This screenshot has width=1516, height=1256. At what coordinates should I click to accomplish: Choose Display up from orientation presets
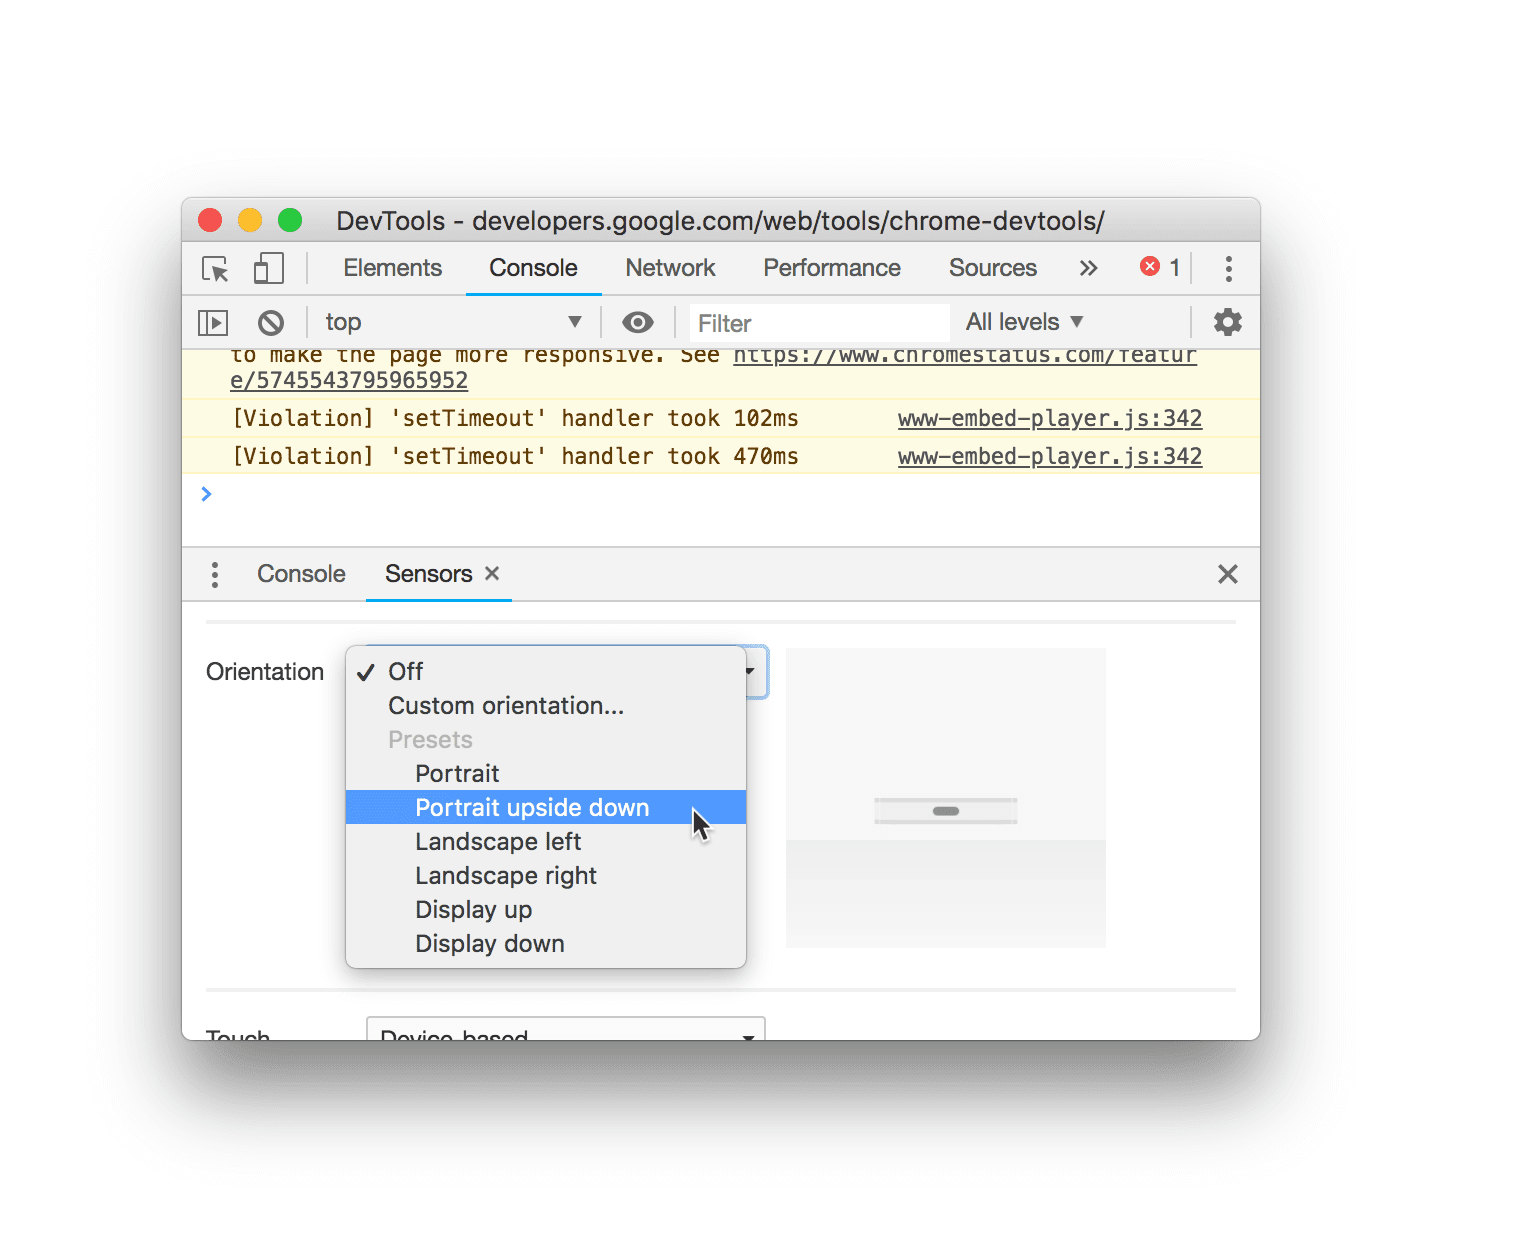(473, 909)
